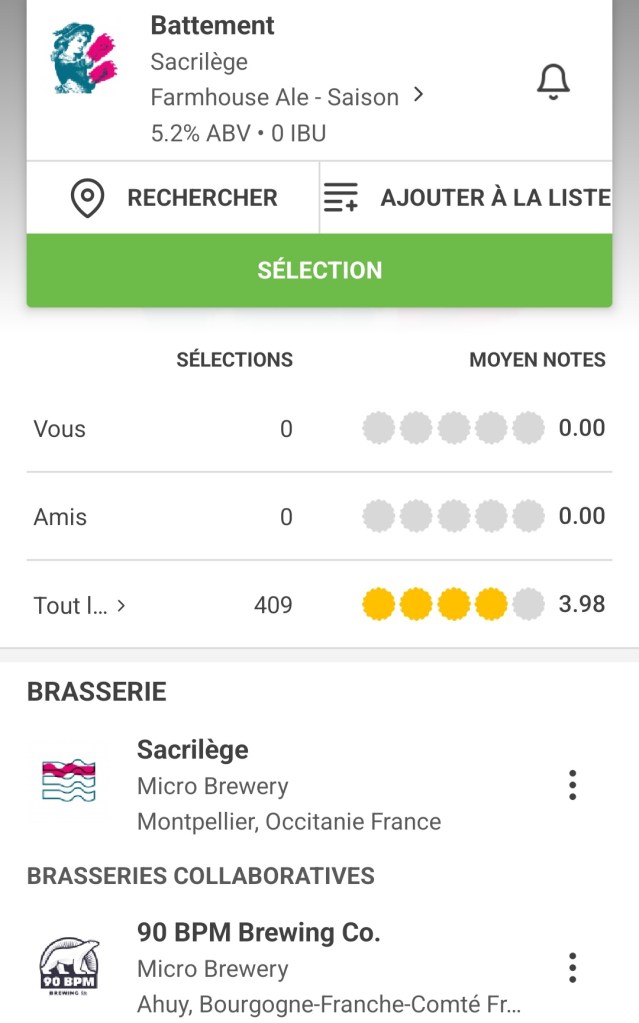Viewport: 639px width, 1023px height.
Task: Open the Sacrilège brewery name link
Action: 192,750
